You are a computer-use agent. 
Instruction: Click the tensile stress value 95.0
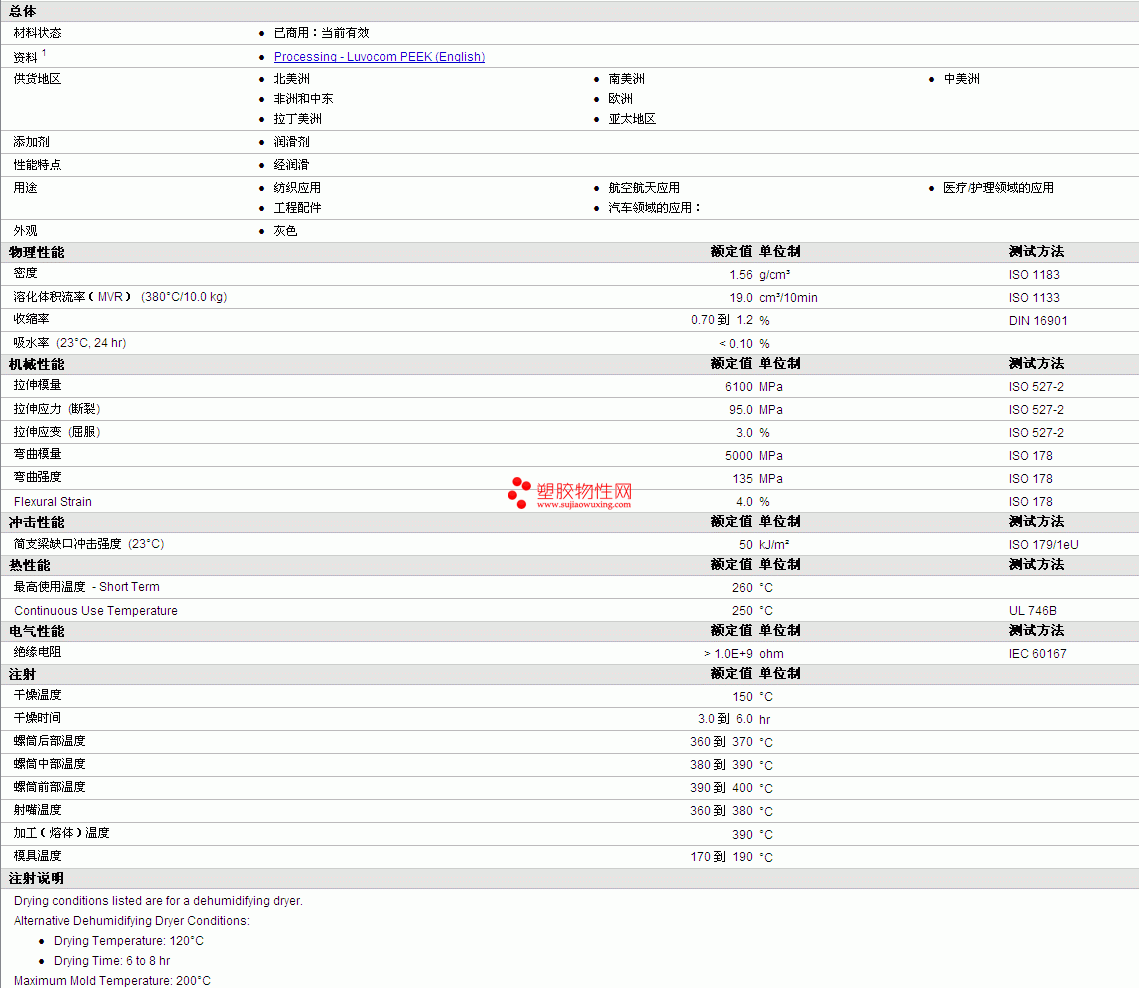[x=741, y=410]
